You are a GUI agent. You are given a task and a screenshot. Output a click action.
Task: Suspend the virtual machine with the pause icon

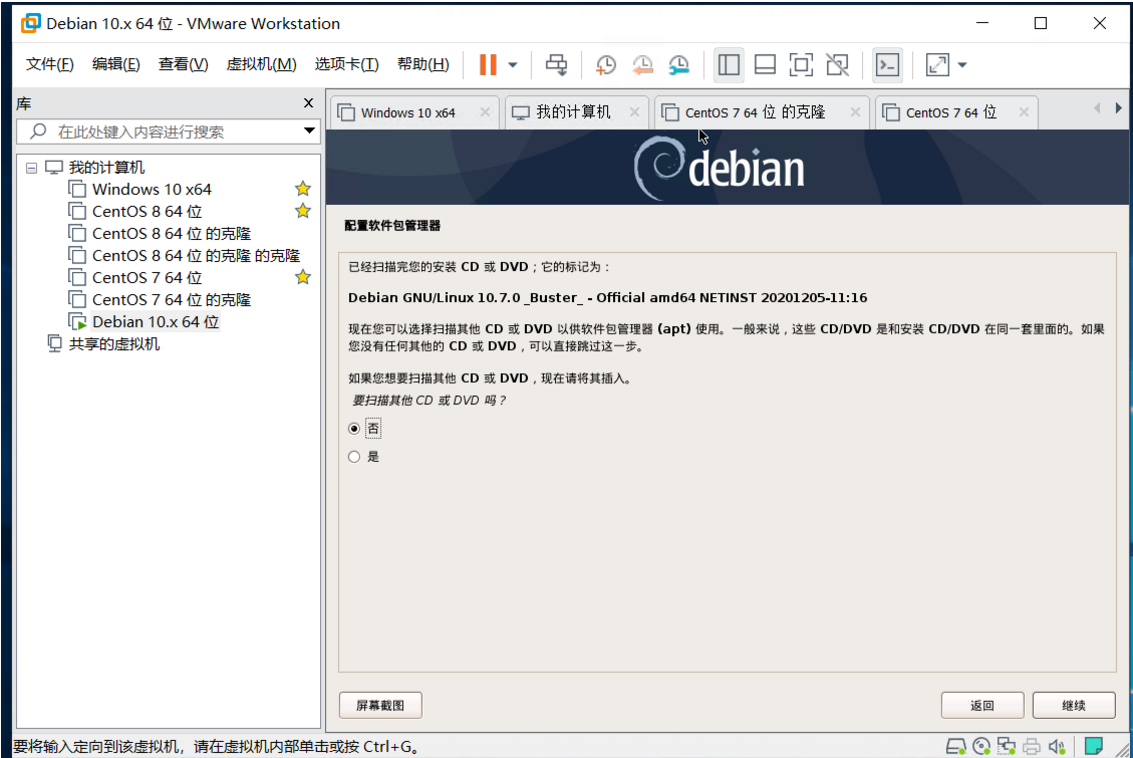click(x=488, y=64)
